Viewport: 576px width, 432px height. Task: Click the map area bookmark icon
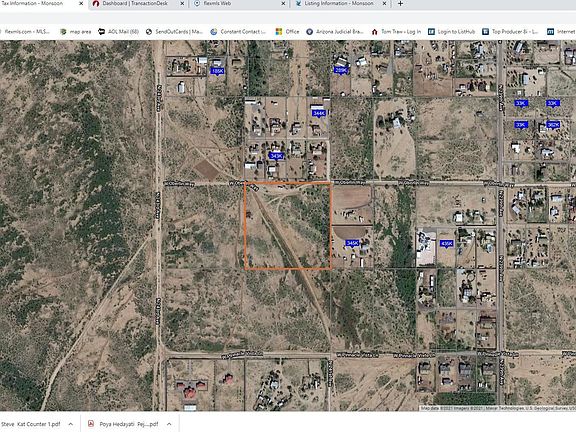(x=63, y=32)
